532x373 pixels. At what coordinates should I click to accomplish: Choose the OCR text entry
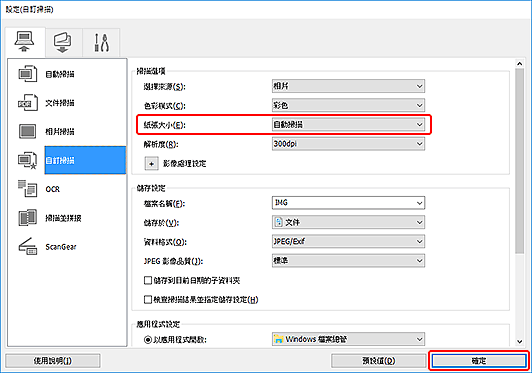click(53, 189)
